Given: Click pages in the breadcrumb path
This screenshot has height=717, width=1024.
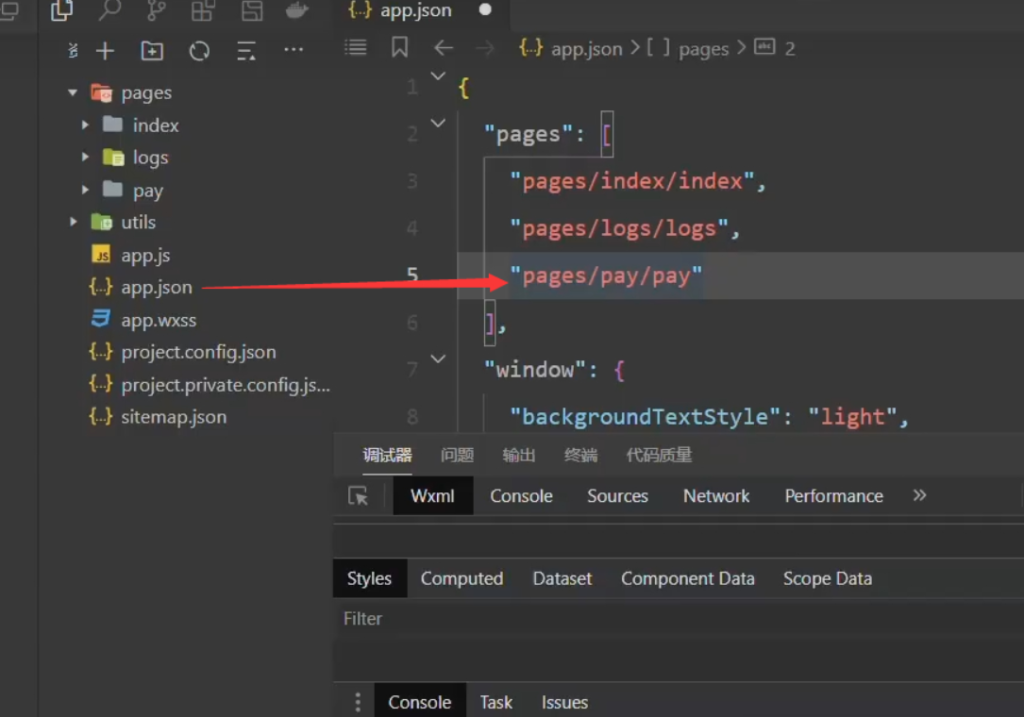Looking at the screenshot, I should point(703,49).
